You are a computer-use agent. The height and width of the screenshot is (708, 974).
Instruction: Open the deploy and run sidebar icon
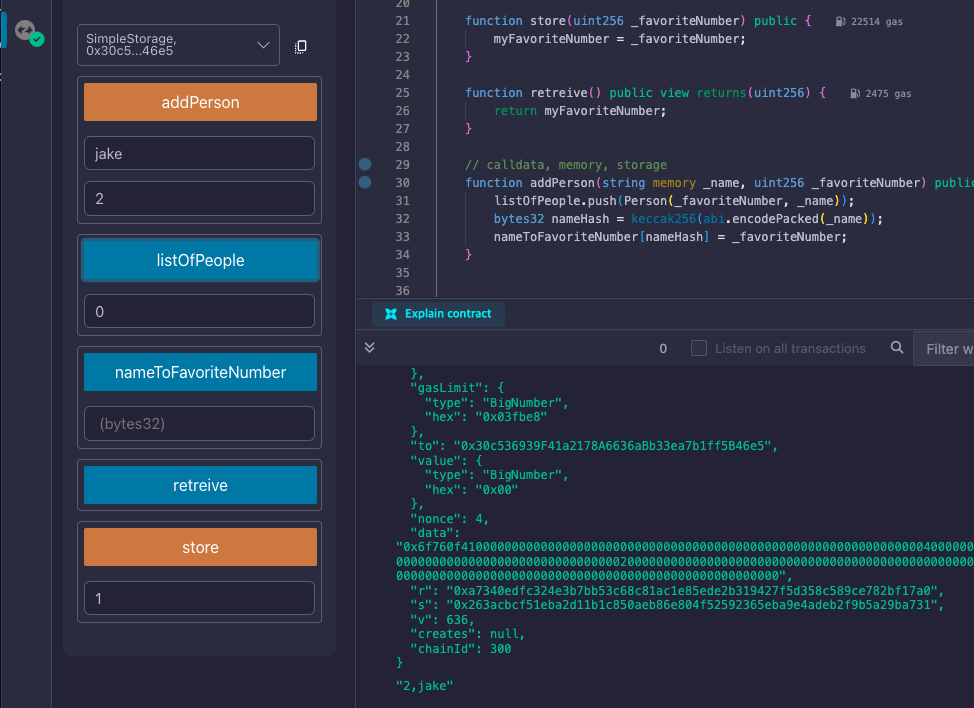pyautogui.click(x=29, y=33)
